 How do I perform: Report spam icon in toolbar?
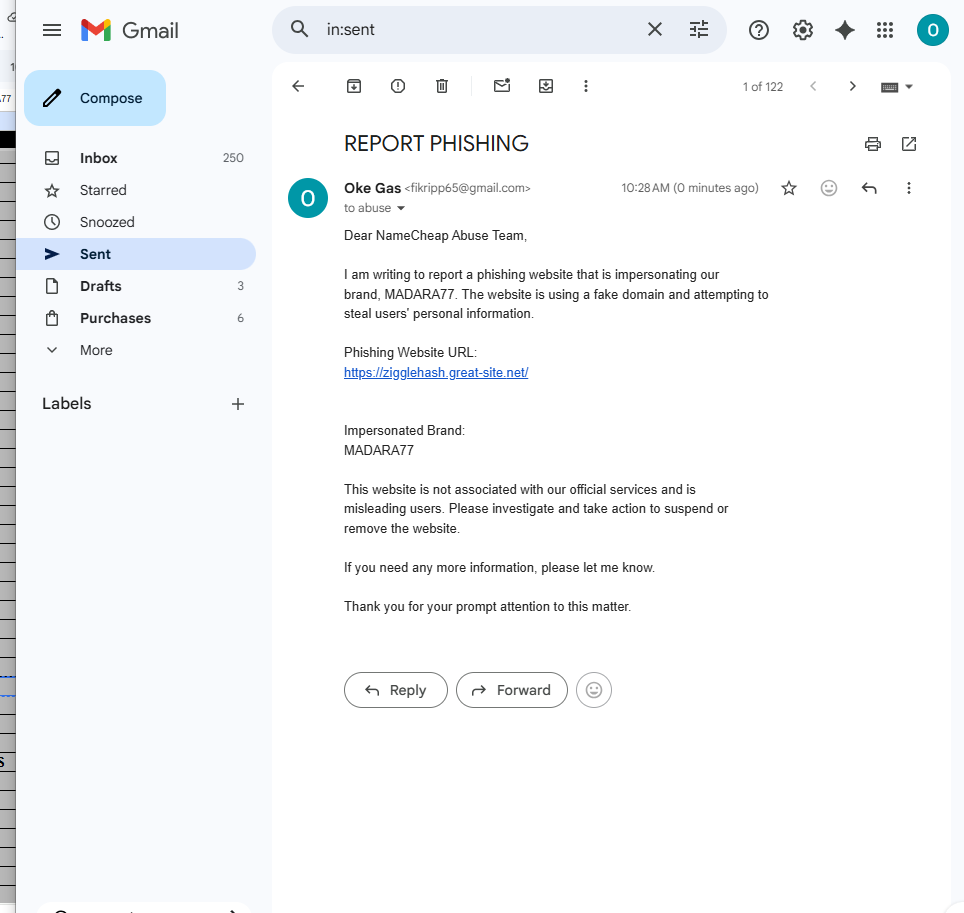[398, 86]
